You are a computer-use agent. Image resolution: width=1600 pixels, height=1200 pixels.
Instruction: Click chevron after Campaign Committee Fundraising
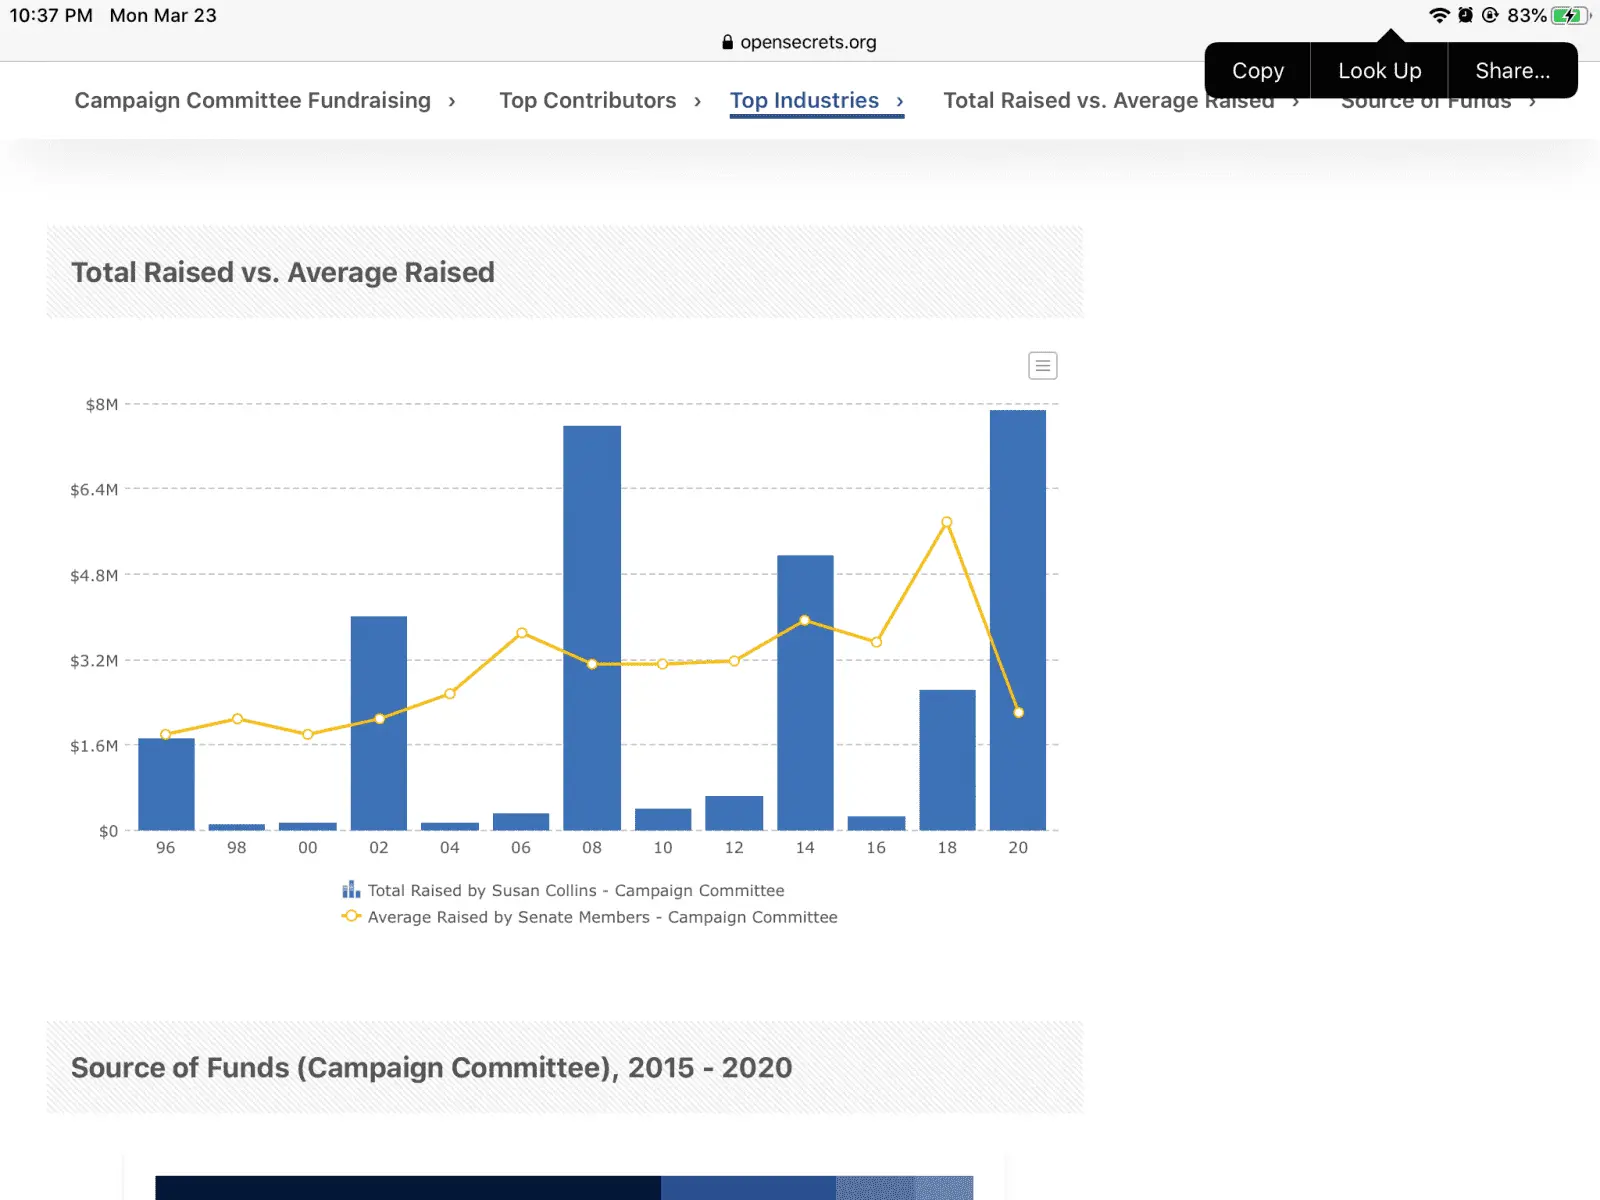(452, 101)
